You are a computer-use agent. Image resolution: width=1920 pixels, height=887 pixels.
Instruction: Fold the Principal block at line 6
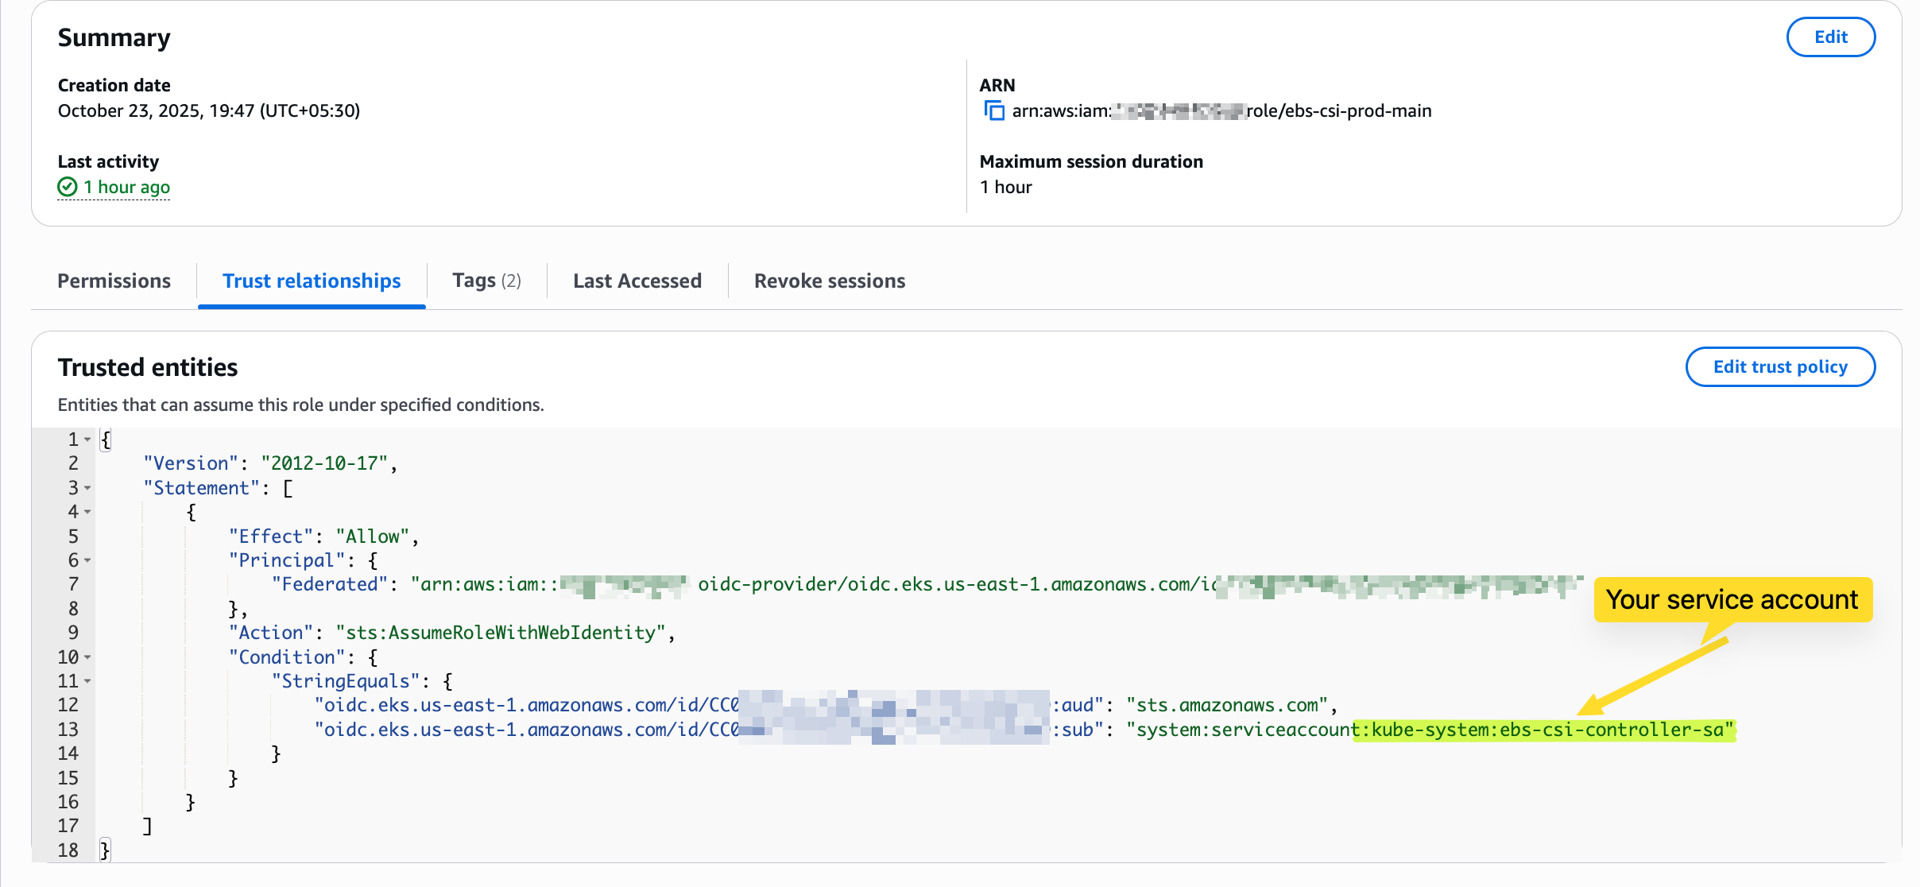(88, 561)
